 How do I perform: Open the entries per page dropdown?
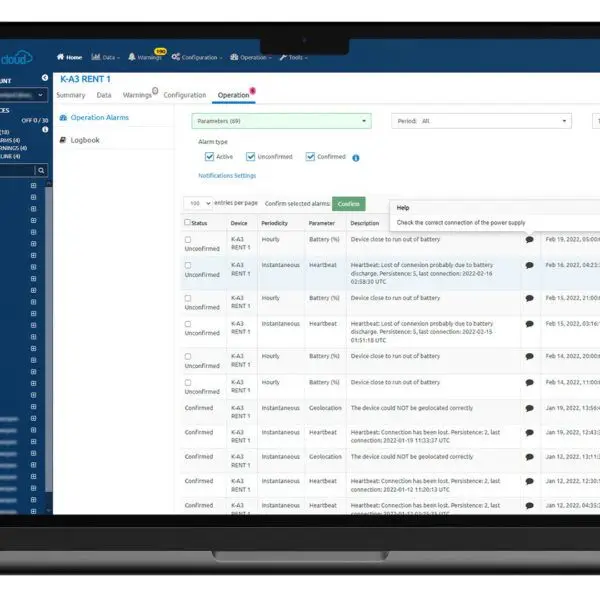coord(198,203)
